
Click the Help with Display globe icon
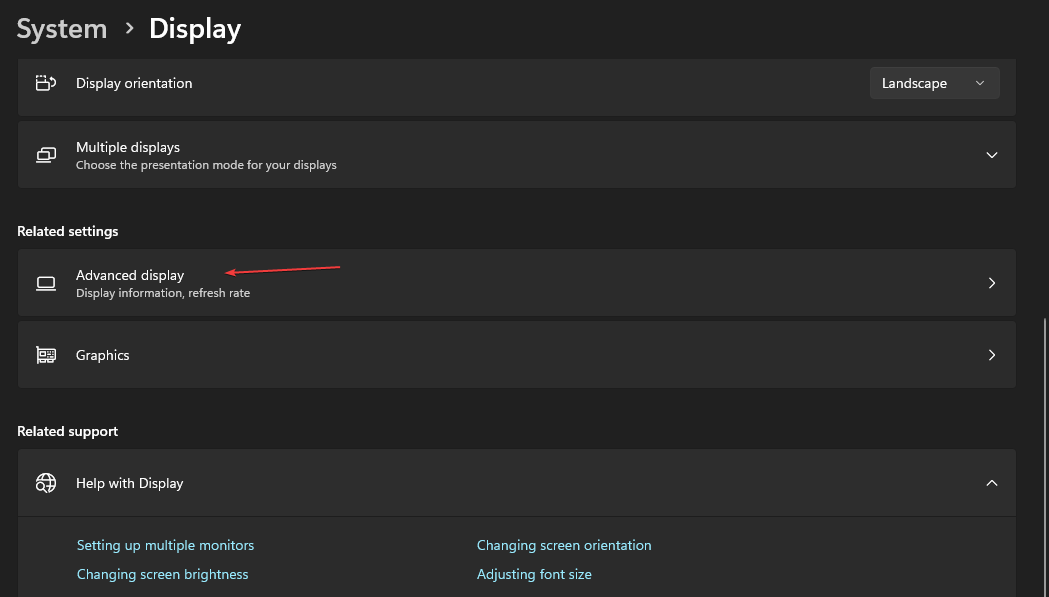[45, 483]
